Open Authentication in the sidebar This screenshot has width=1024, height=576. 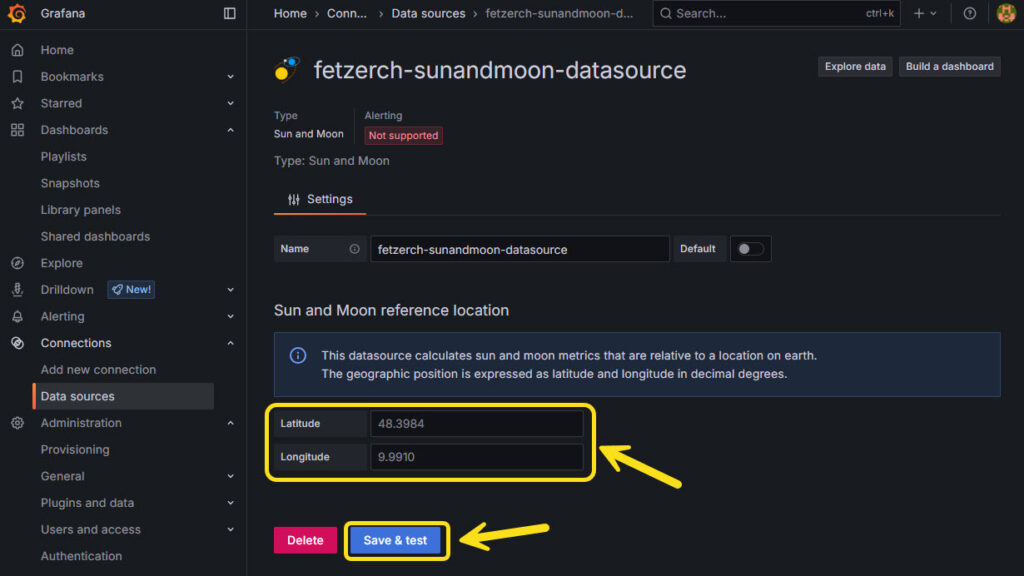tap(81, 556)
